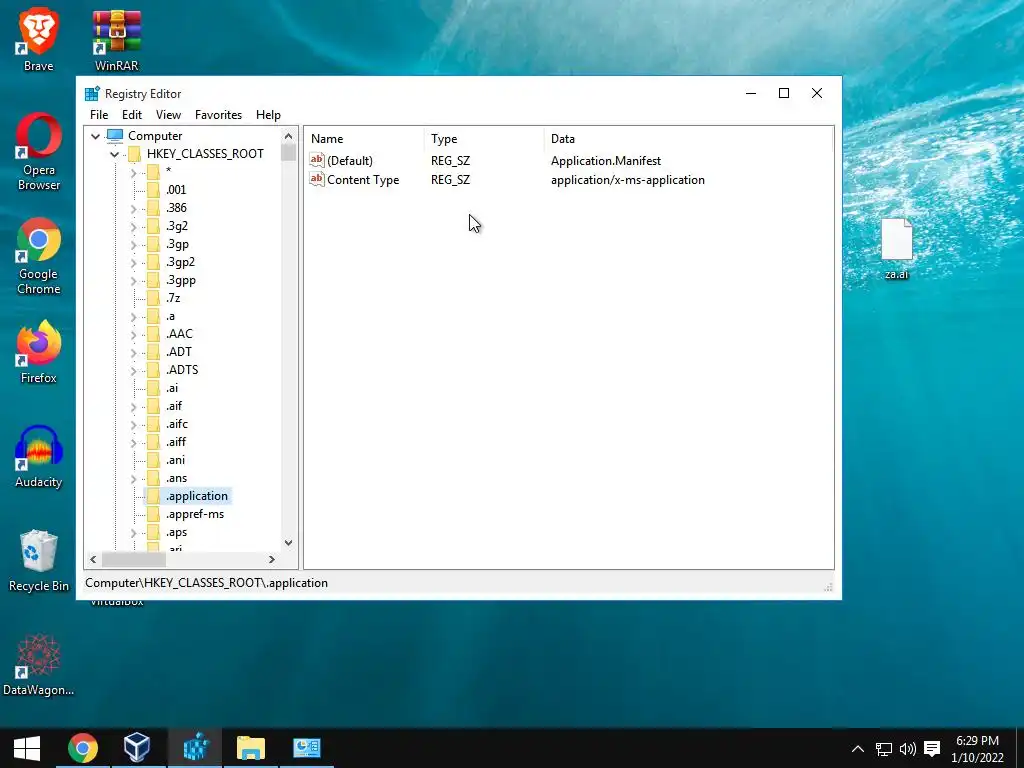The width and height of the screenshot is (1024, 768).
Task: Select the Google Chrome desktop icon
Action: (39, 256)
